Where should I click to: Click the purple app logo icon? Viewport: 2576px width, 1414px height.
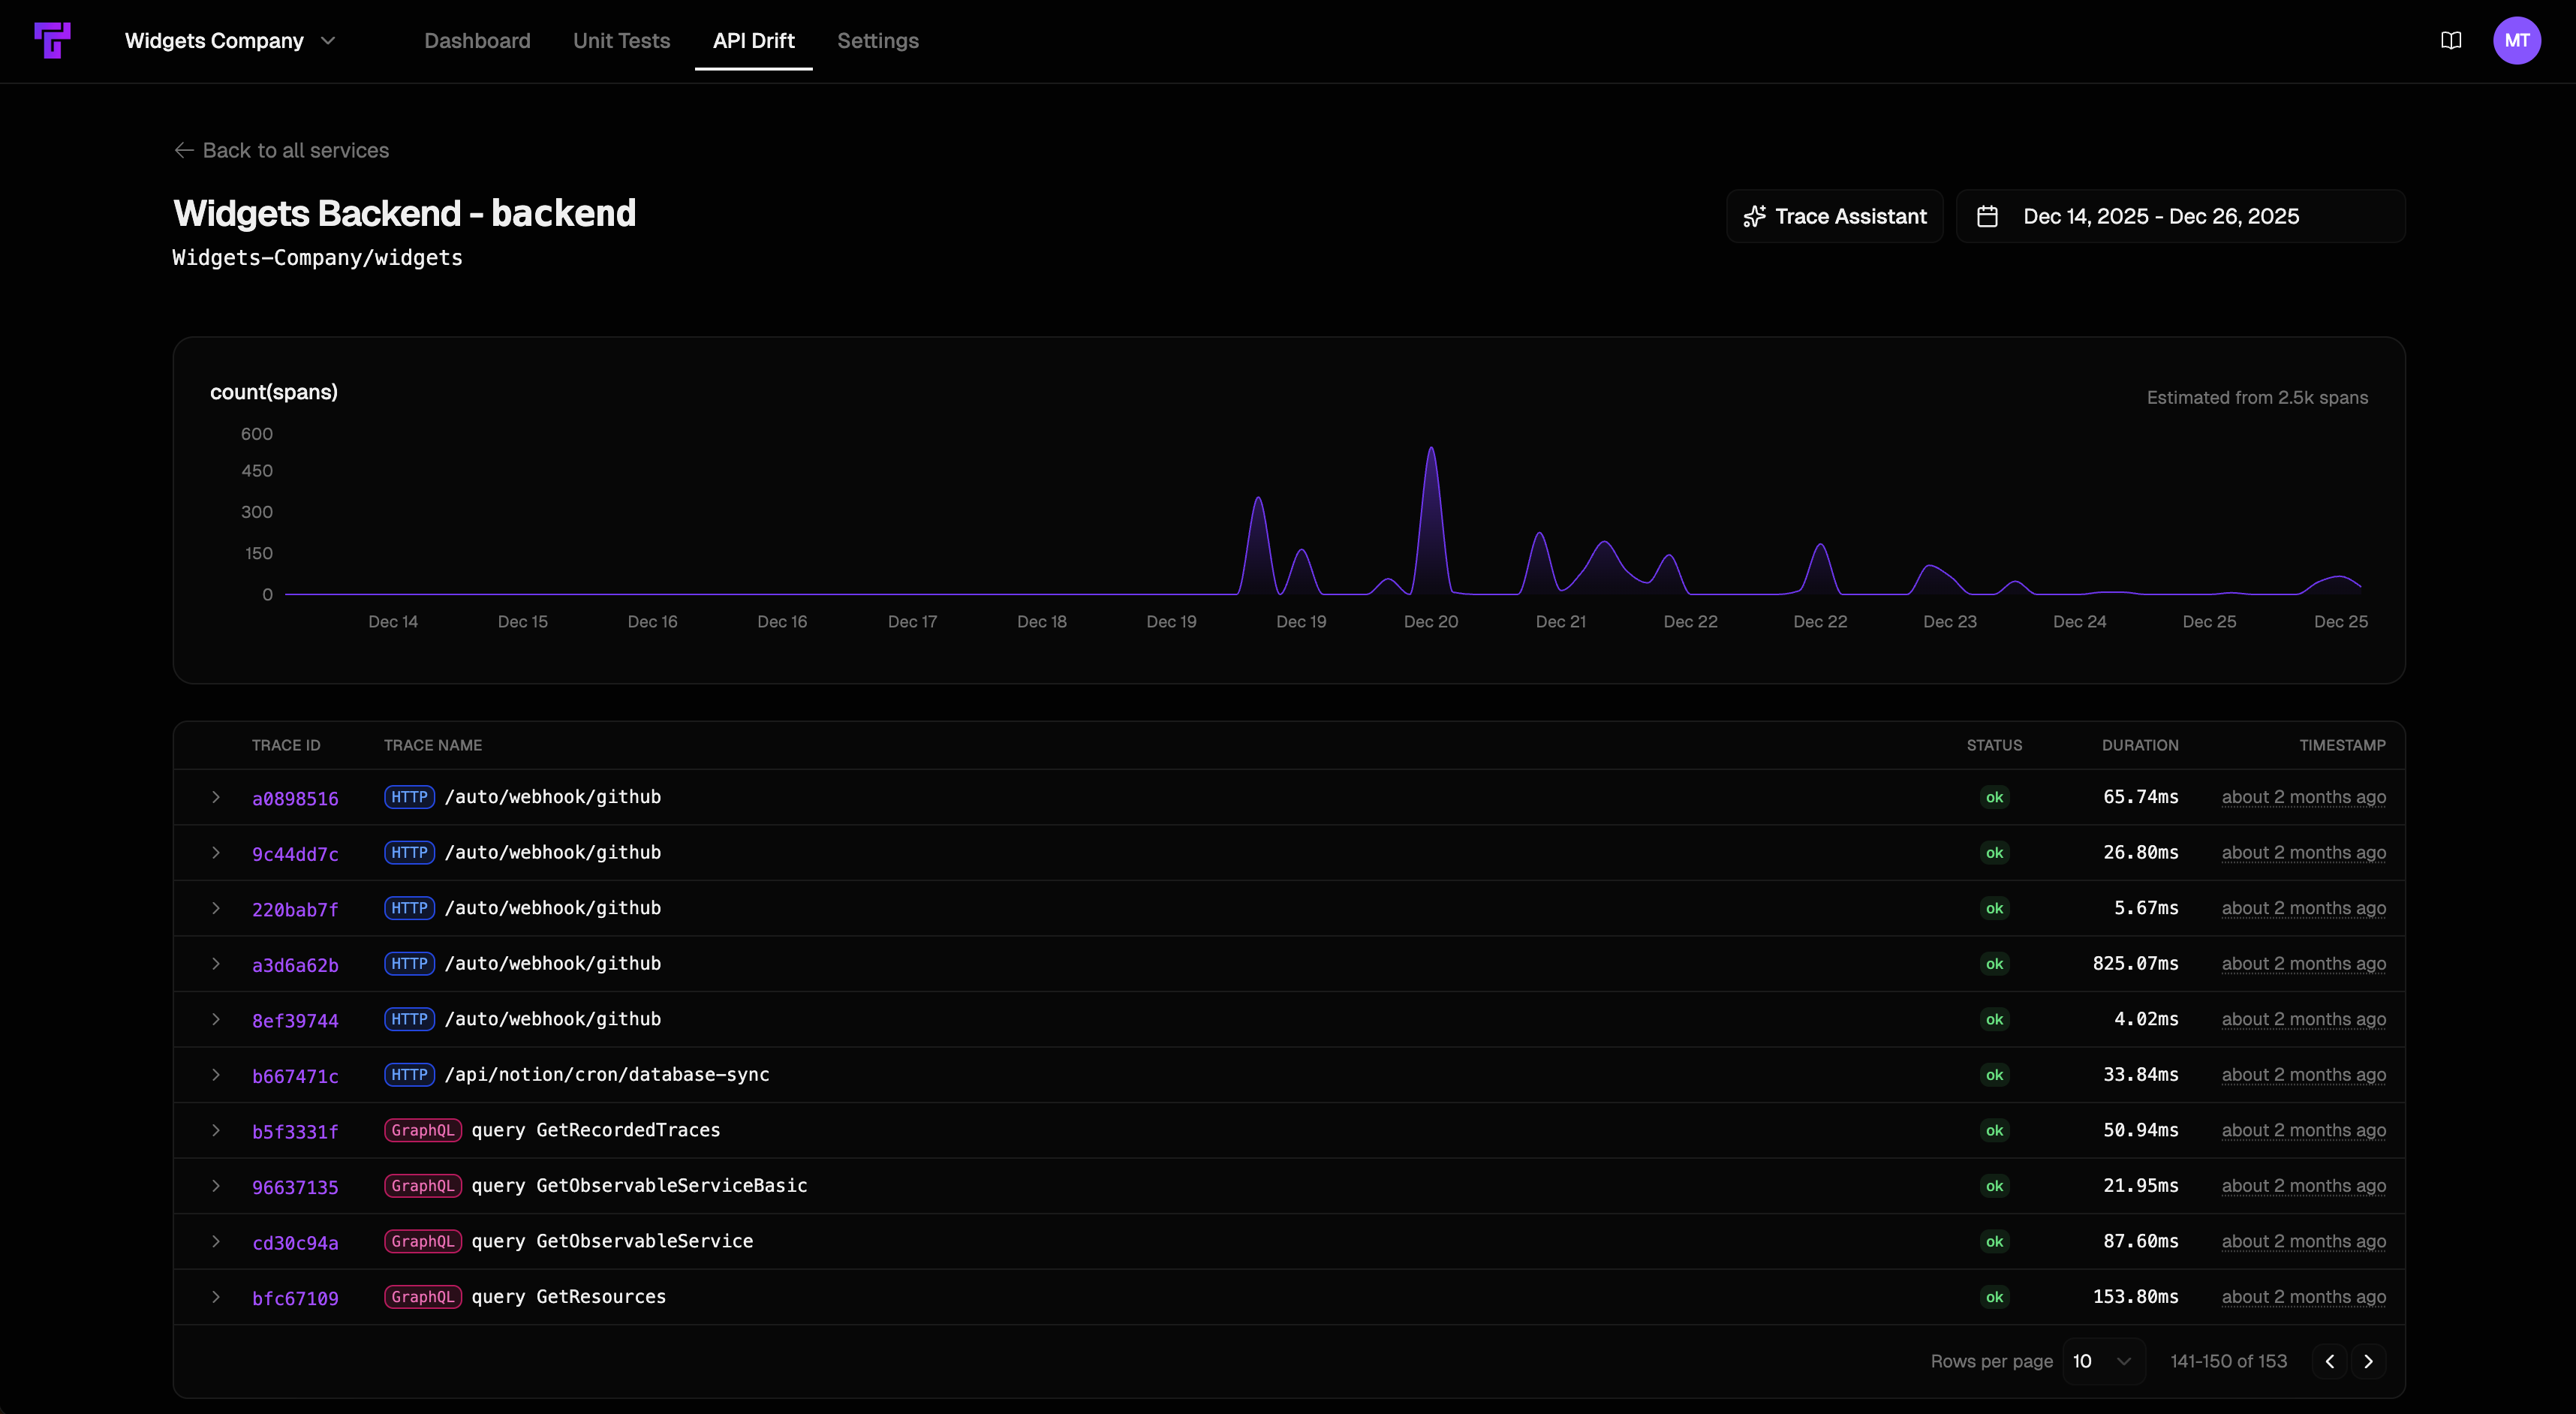(52, 40)
